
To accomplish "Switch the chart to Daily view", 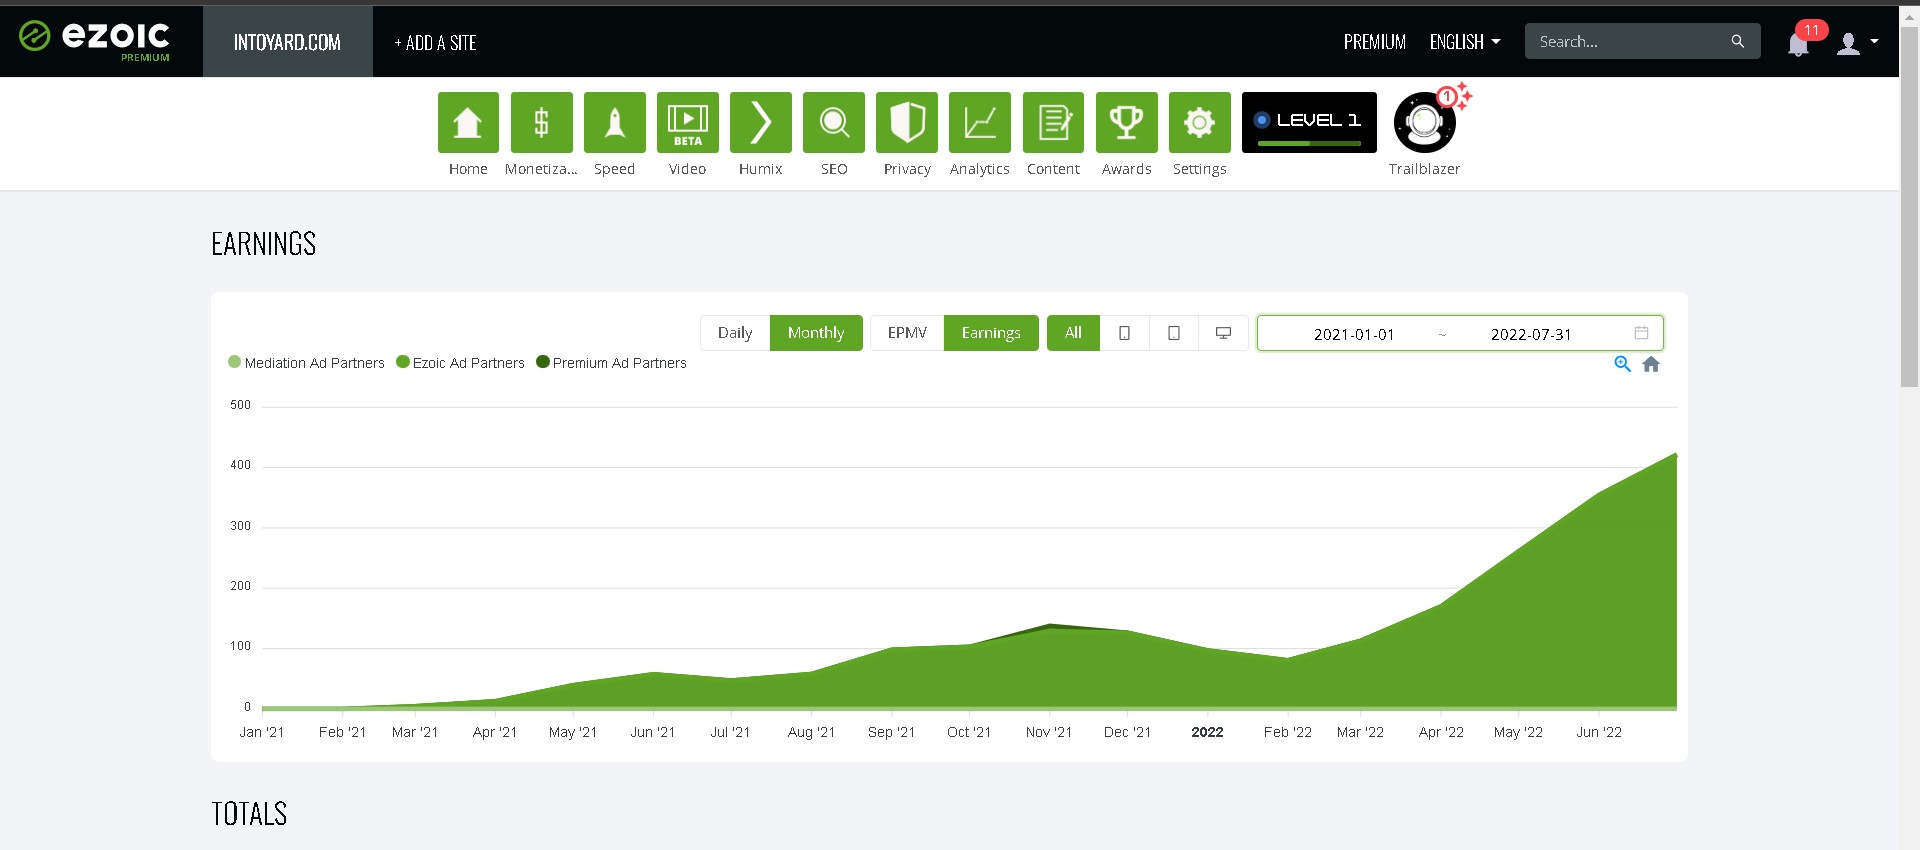I will (735, 333).
